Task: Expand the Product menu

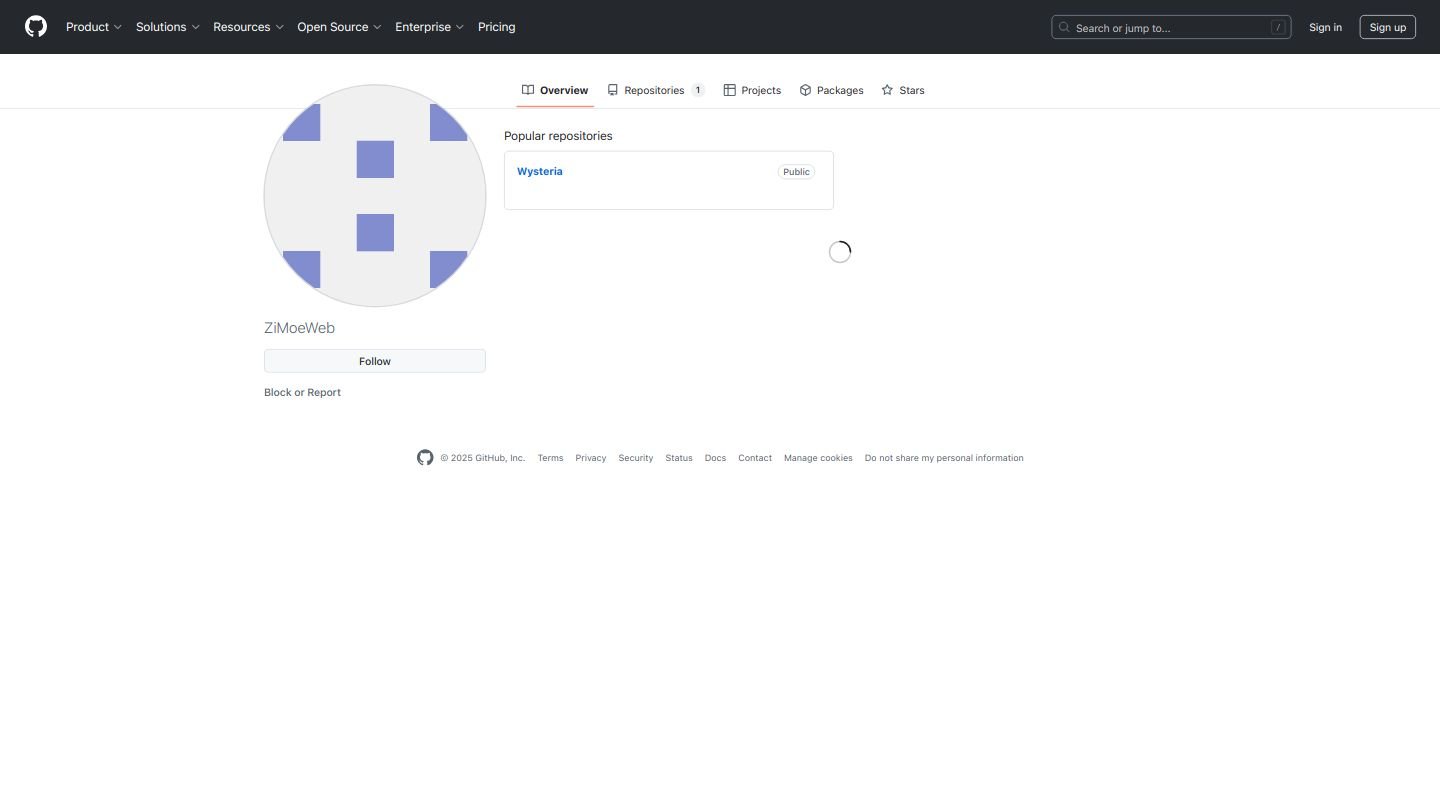Action: tap(94, 27)
